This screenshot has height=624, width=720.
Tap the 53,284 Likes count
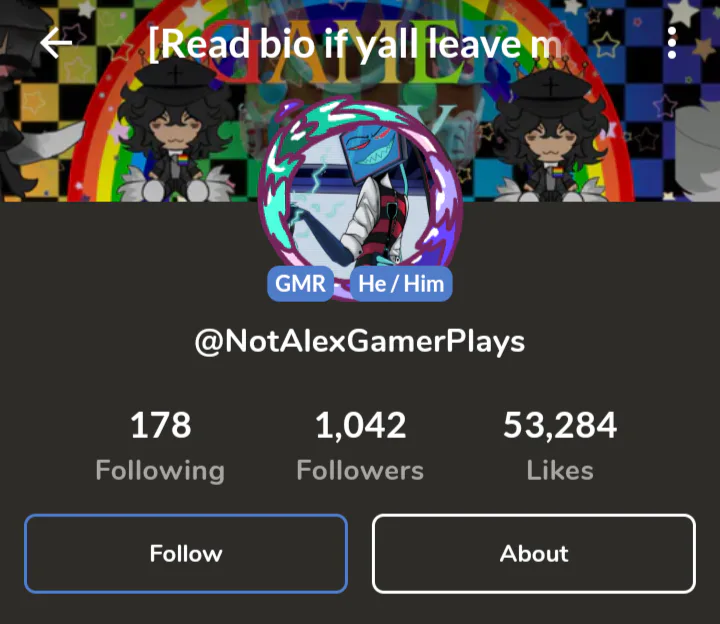pos(560,446)
